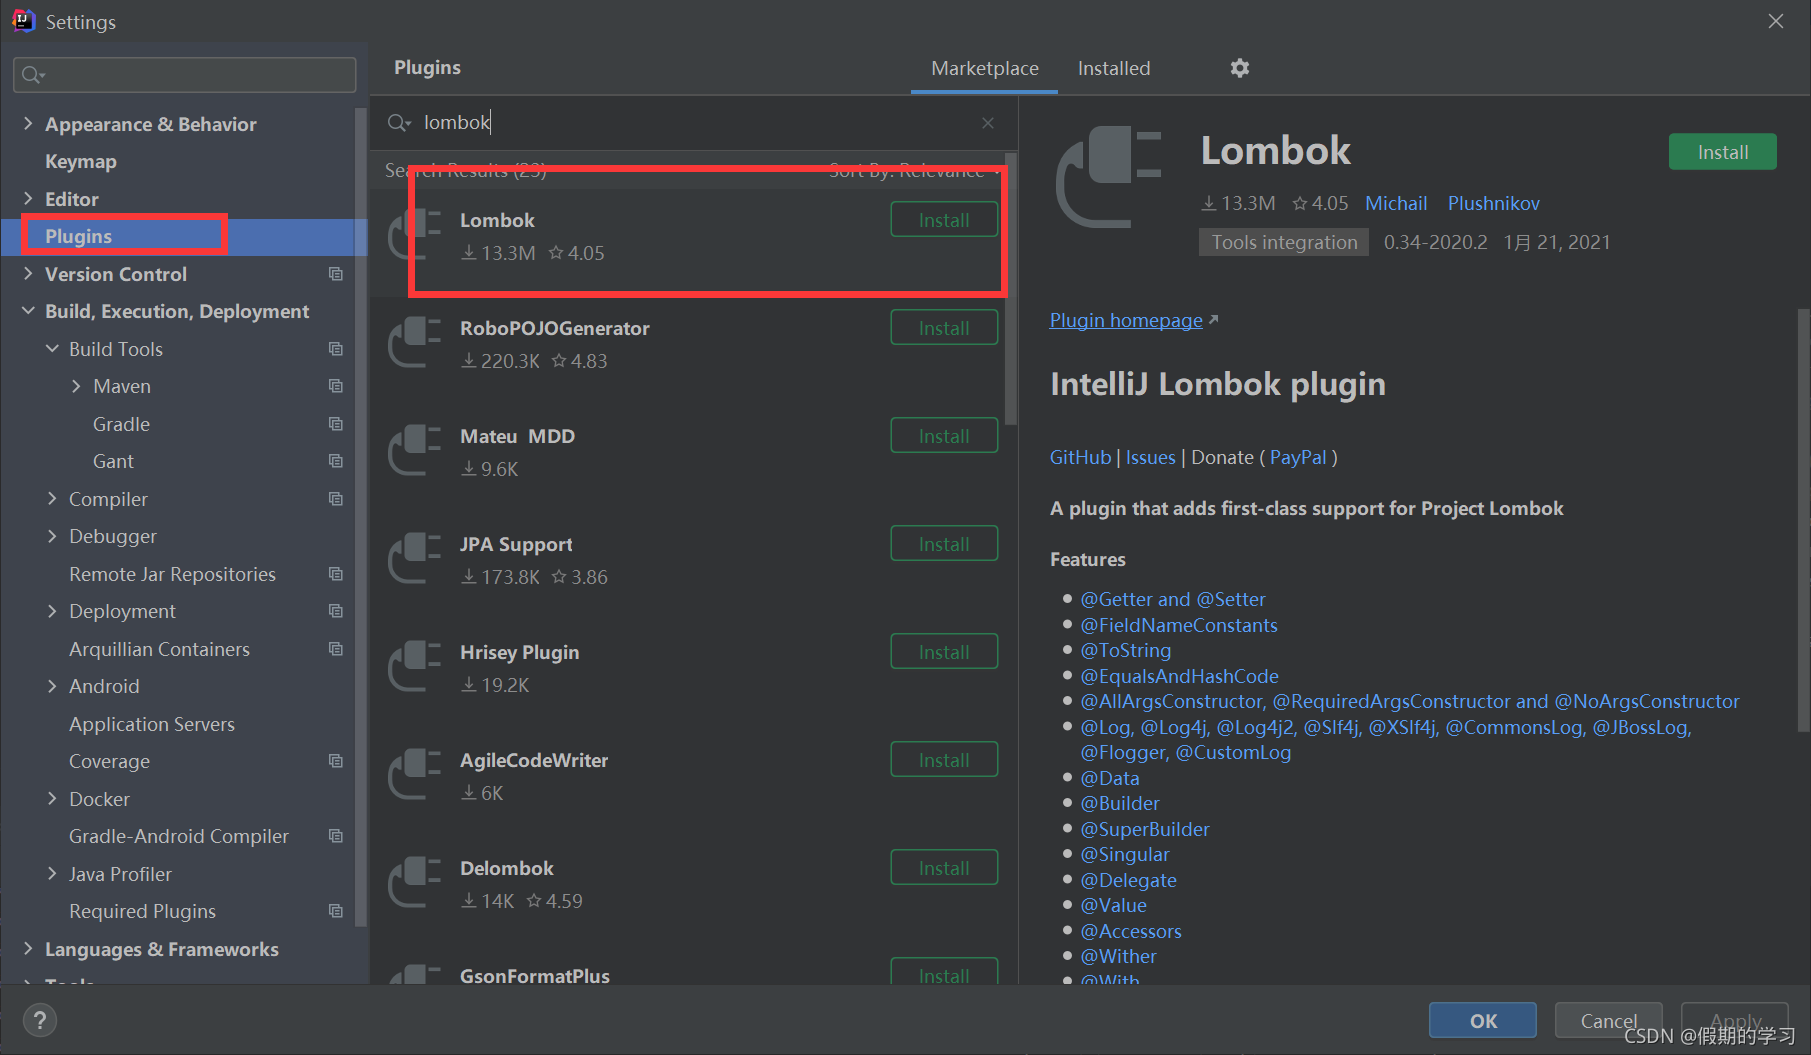Click the Delombok plugin icon
Image resolution: width=1811 pixels, height=1055 pixels.
[415, 884]
